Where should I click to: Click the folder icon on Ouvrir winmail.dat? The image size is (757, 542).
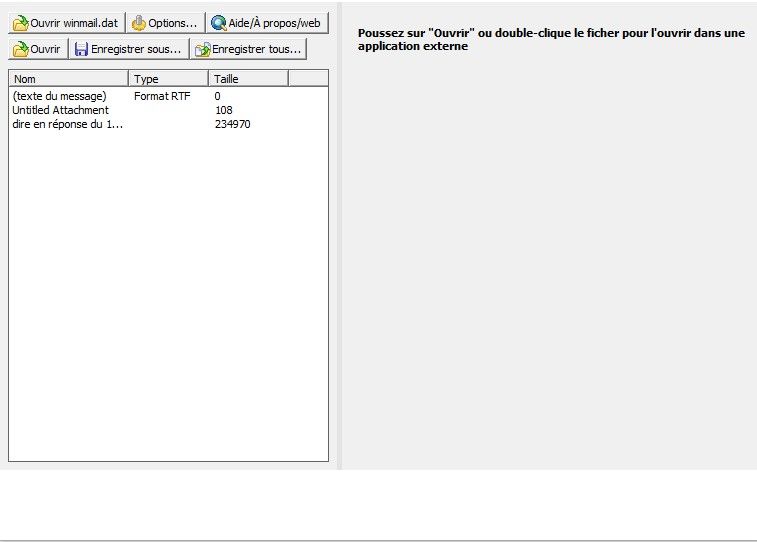[x=20, y=23]
